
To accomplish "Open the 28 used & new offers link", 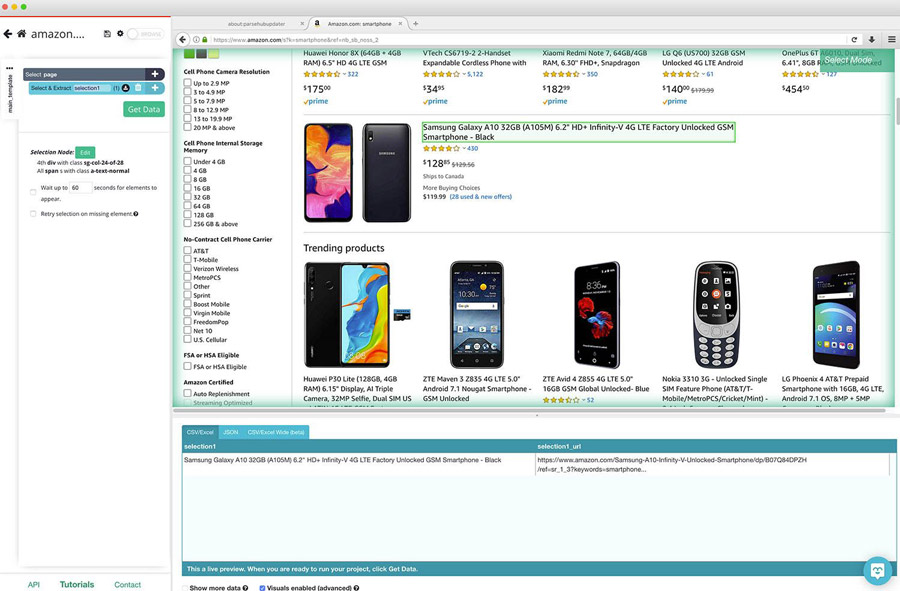I will pyautogui.click(x=480, y=197).
